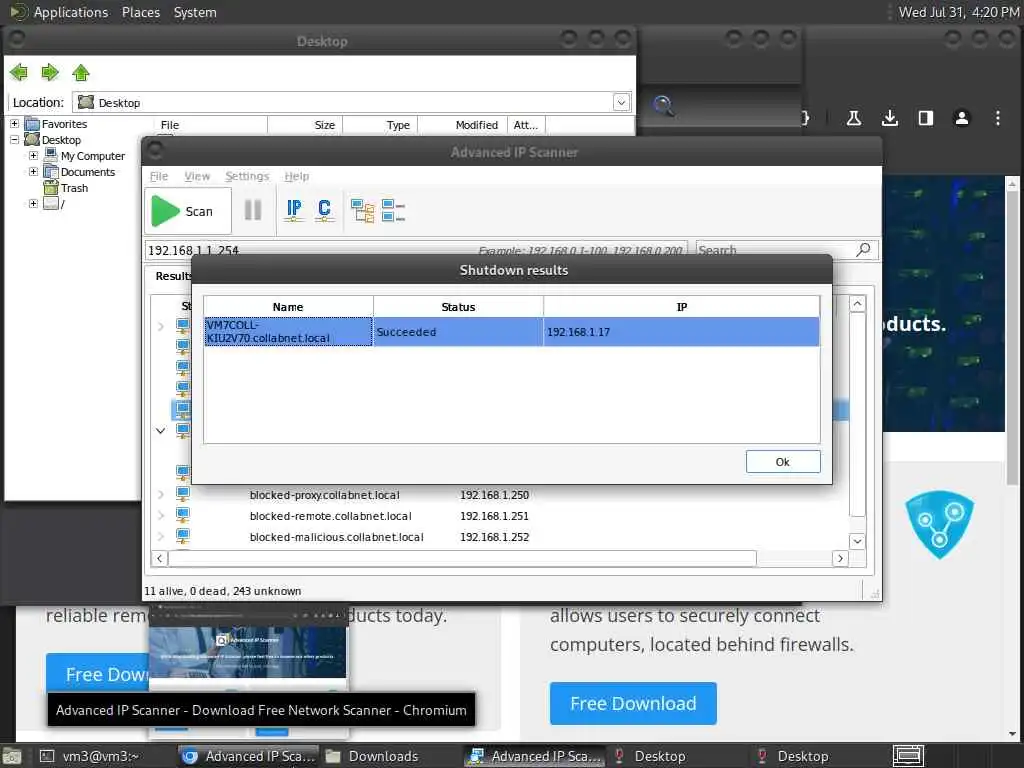Screen dimensions: 1024x768
Task: Open the Places menu in top panel
Action: click(x=140, y=12)
